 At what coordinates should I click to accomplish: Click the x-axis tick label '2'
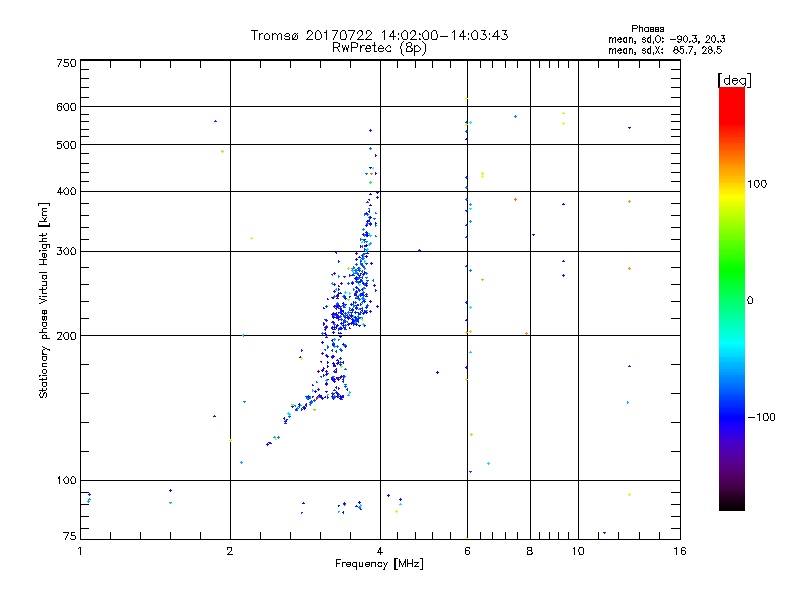coord(230,551)
